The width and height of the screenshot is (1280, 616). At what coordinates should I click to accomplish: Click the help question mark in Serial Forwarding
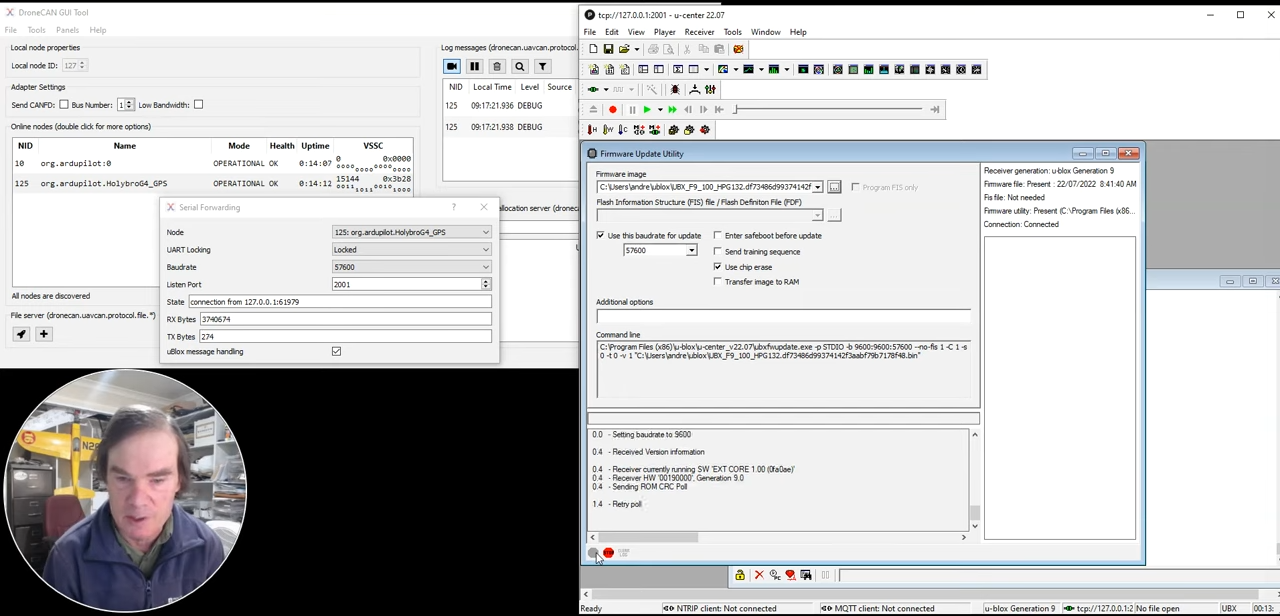454,207
